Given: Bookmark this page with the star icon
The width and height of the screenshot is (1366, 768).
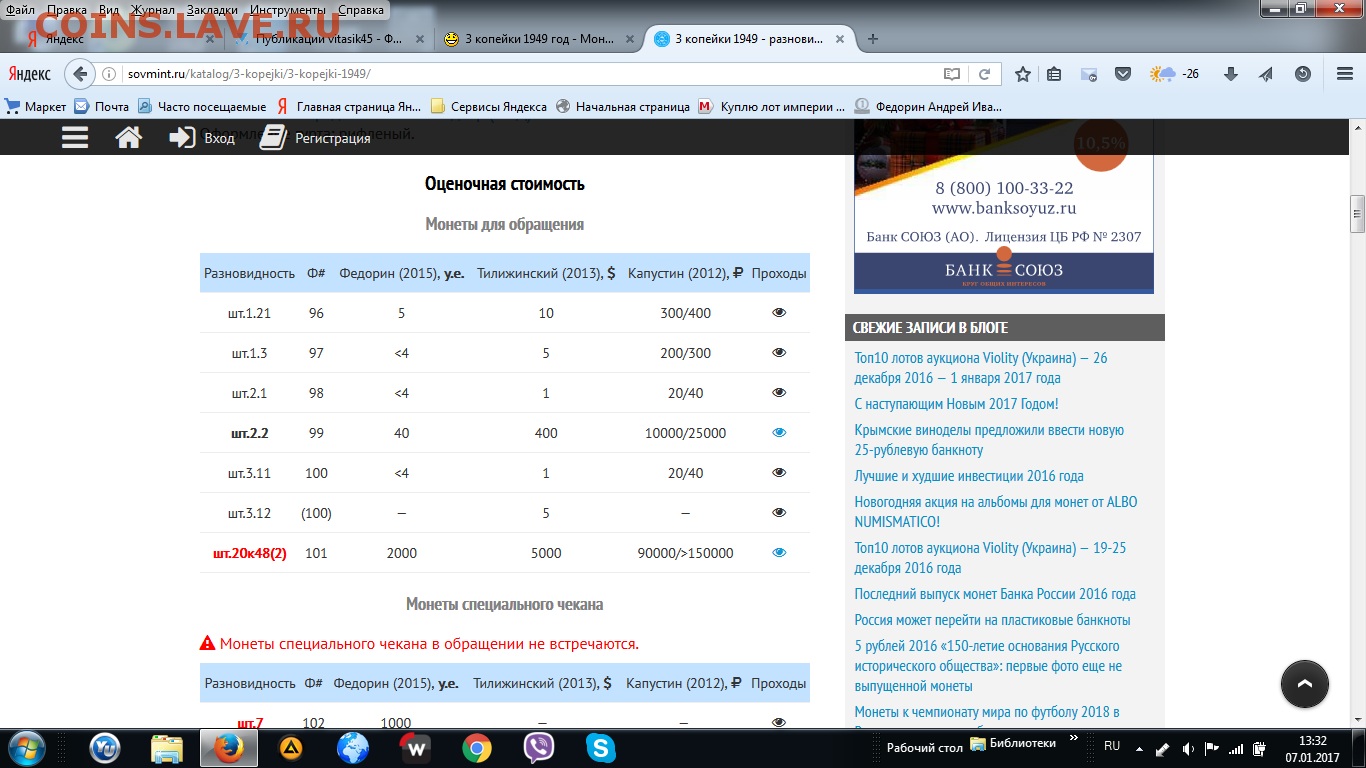Looking at the screenshot, I should click(1022, 74).
